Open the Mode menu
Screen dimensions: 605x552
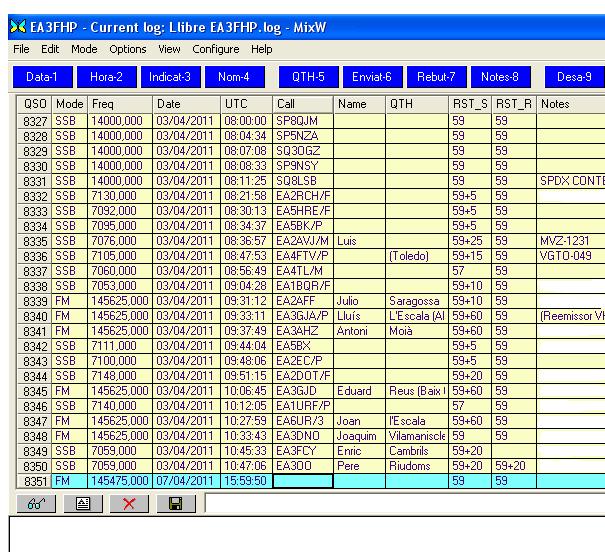(84, 49)
